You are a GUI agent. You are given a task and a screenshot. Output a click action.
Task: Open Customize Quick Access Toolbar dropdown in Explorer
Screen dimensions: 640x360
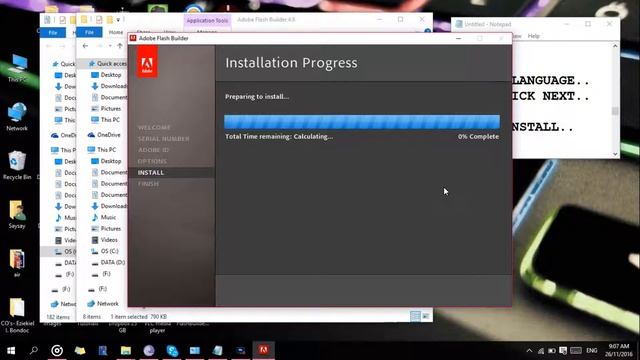pyautogui.click(x=118, y=20)
